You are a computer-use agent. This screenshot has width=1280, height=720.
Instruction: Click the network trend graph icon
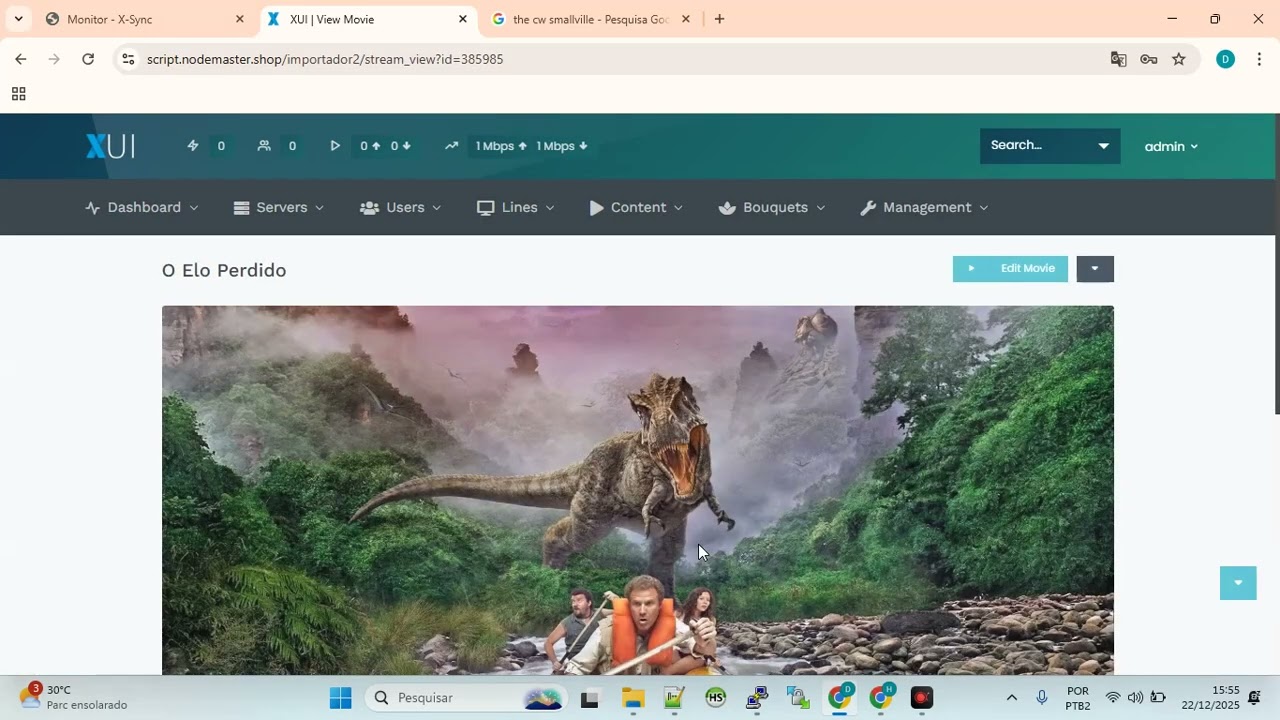point(452,146)
